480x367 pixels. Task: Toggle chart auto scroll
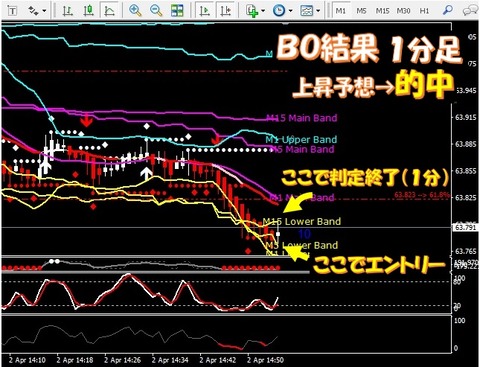coord(204,11)
